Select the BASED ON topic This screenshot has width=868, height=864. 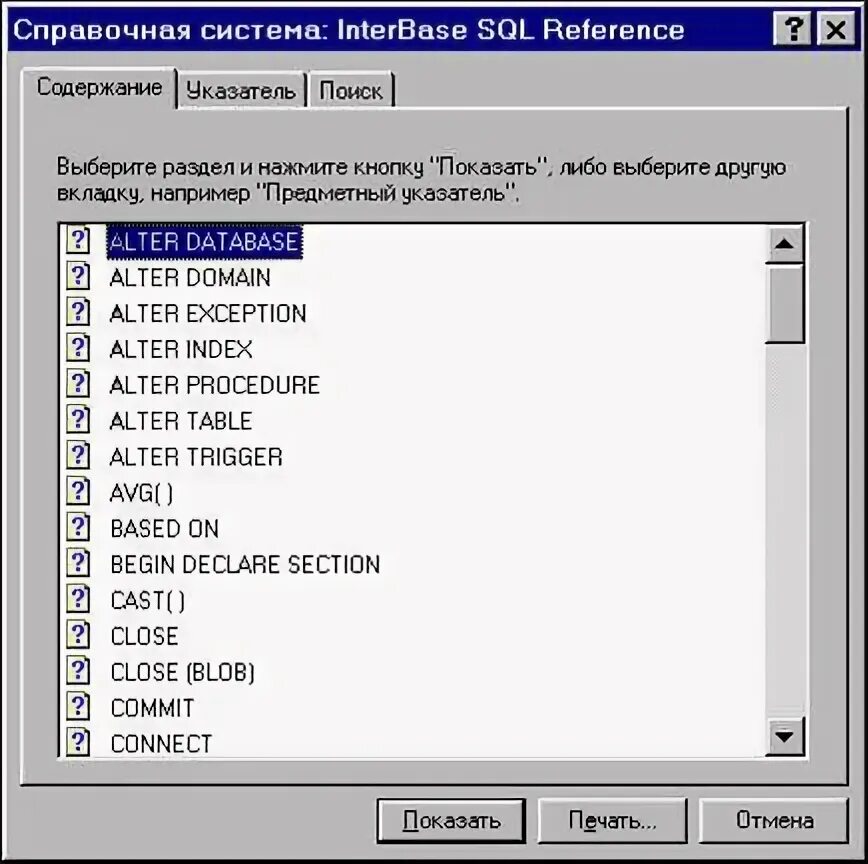point(165,529)
